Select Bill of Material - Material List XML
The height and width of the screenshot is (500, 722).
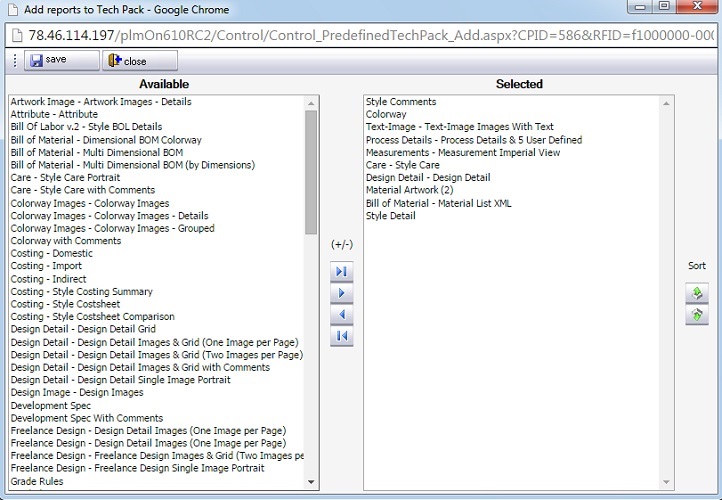point(438,203)
